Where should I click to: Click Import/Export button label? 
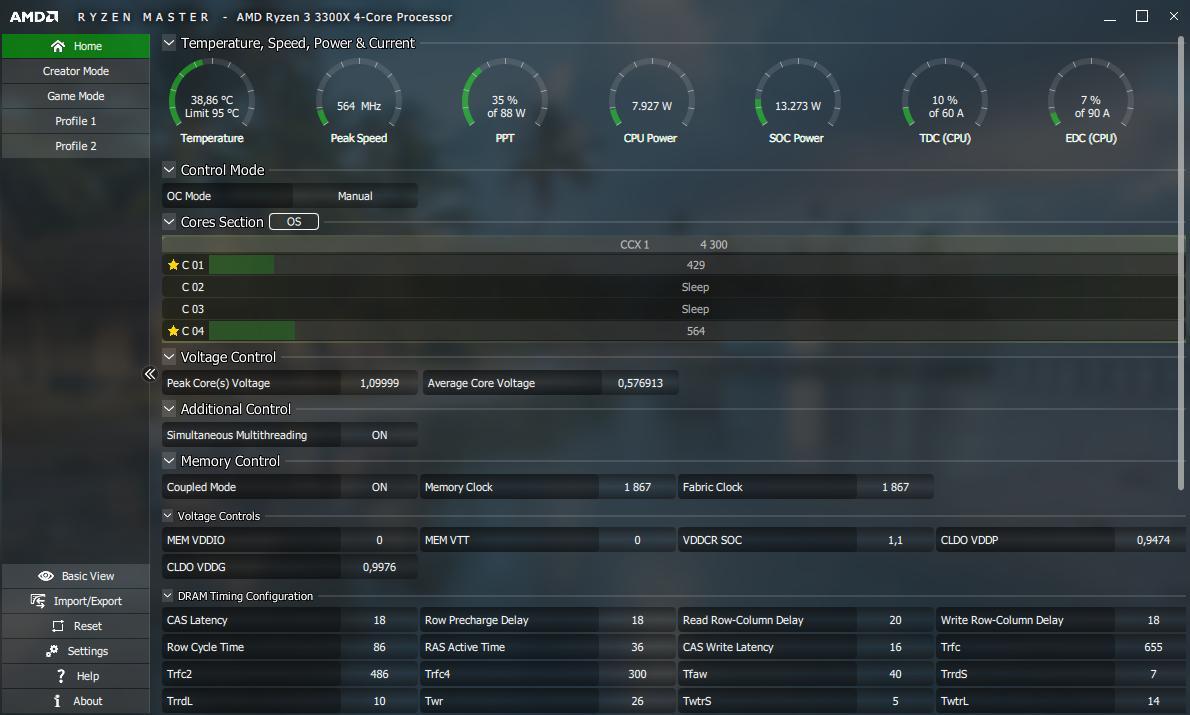[87, 601]
